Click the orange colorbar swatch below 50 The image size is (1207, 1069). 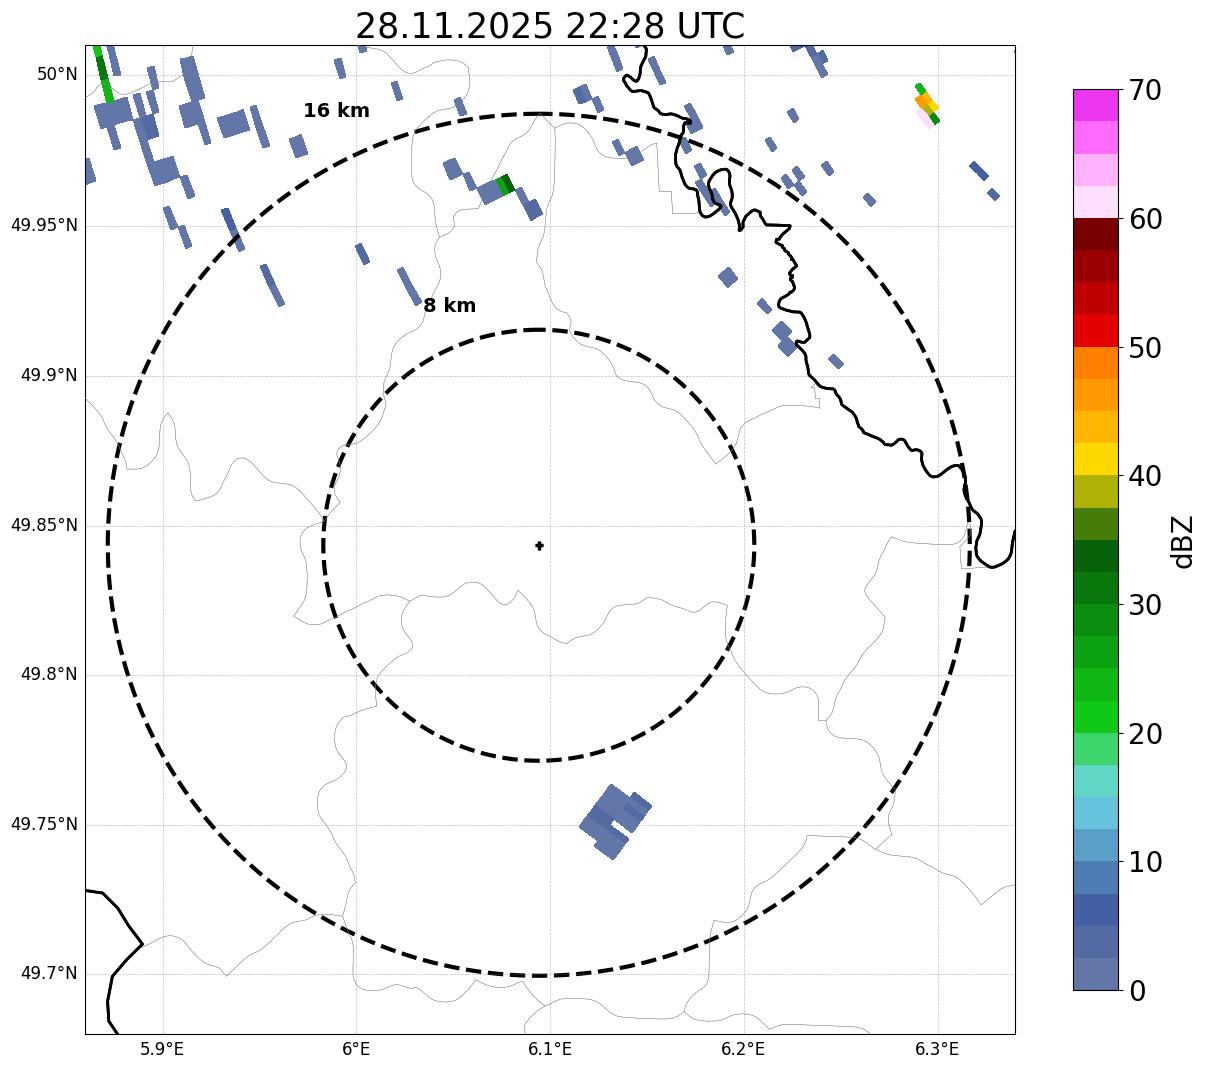(1096, 363)
